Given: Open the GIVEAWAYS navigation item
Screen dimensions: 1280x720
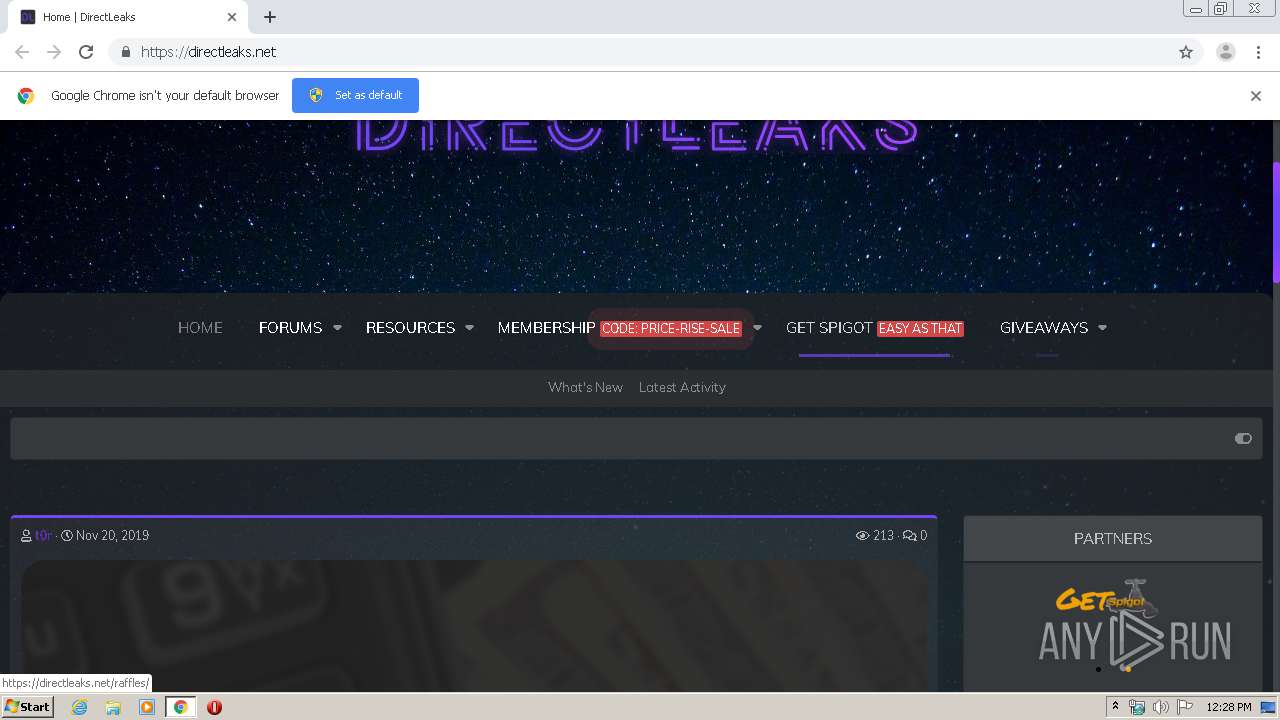Looking at the screenshot, I should point(1044,328).
